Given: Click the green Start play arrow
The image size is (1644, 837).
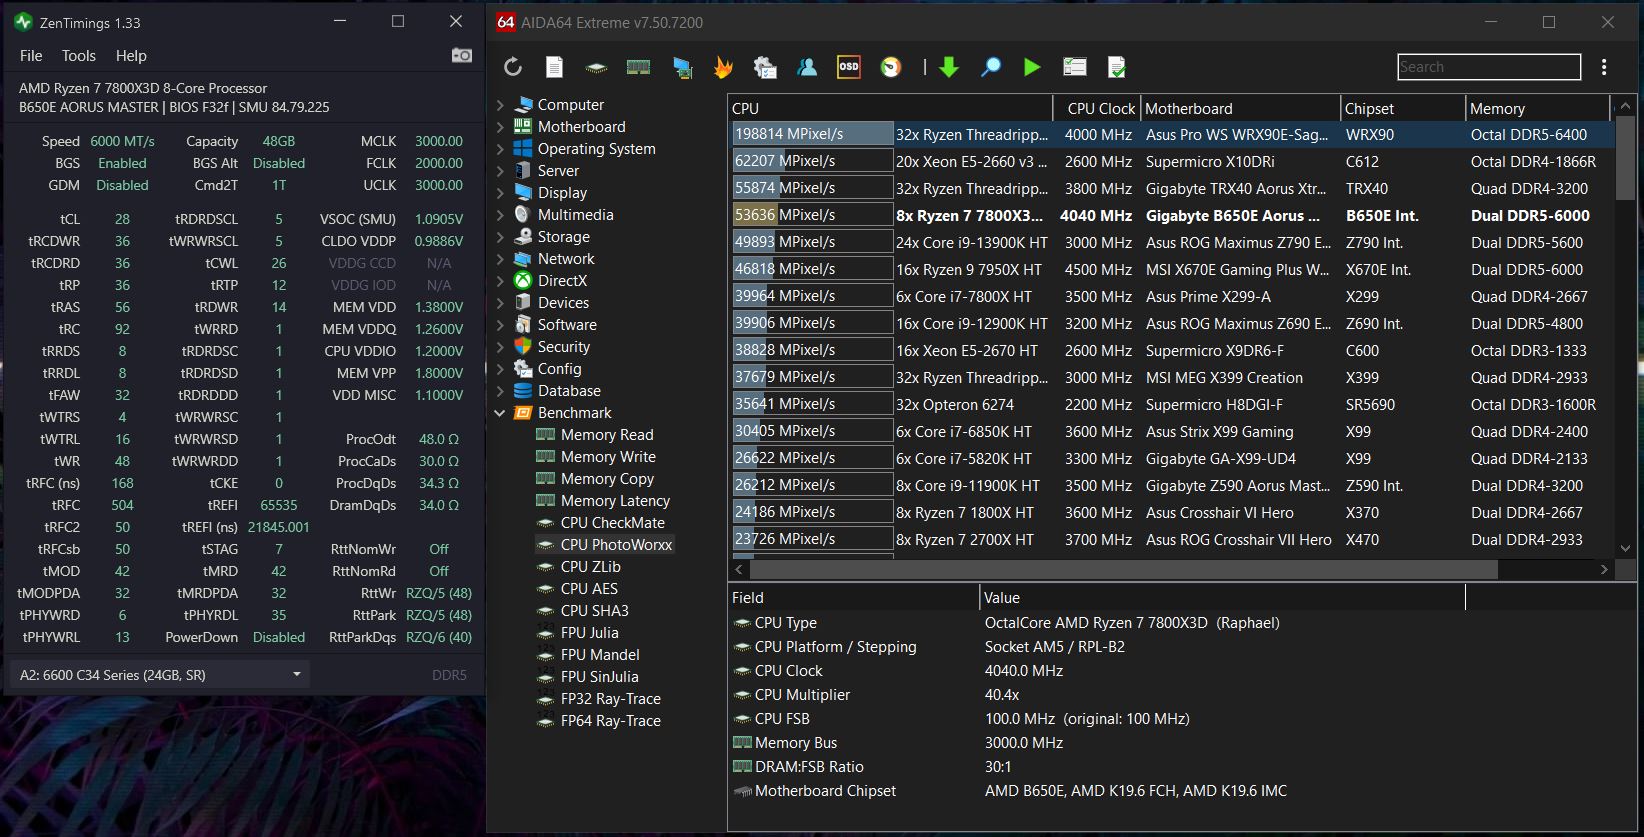Looking at the screenshot, I should [x=1032, y=67].
